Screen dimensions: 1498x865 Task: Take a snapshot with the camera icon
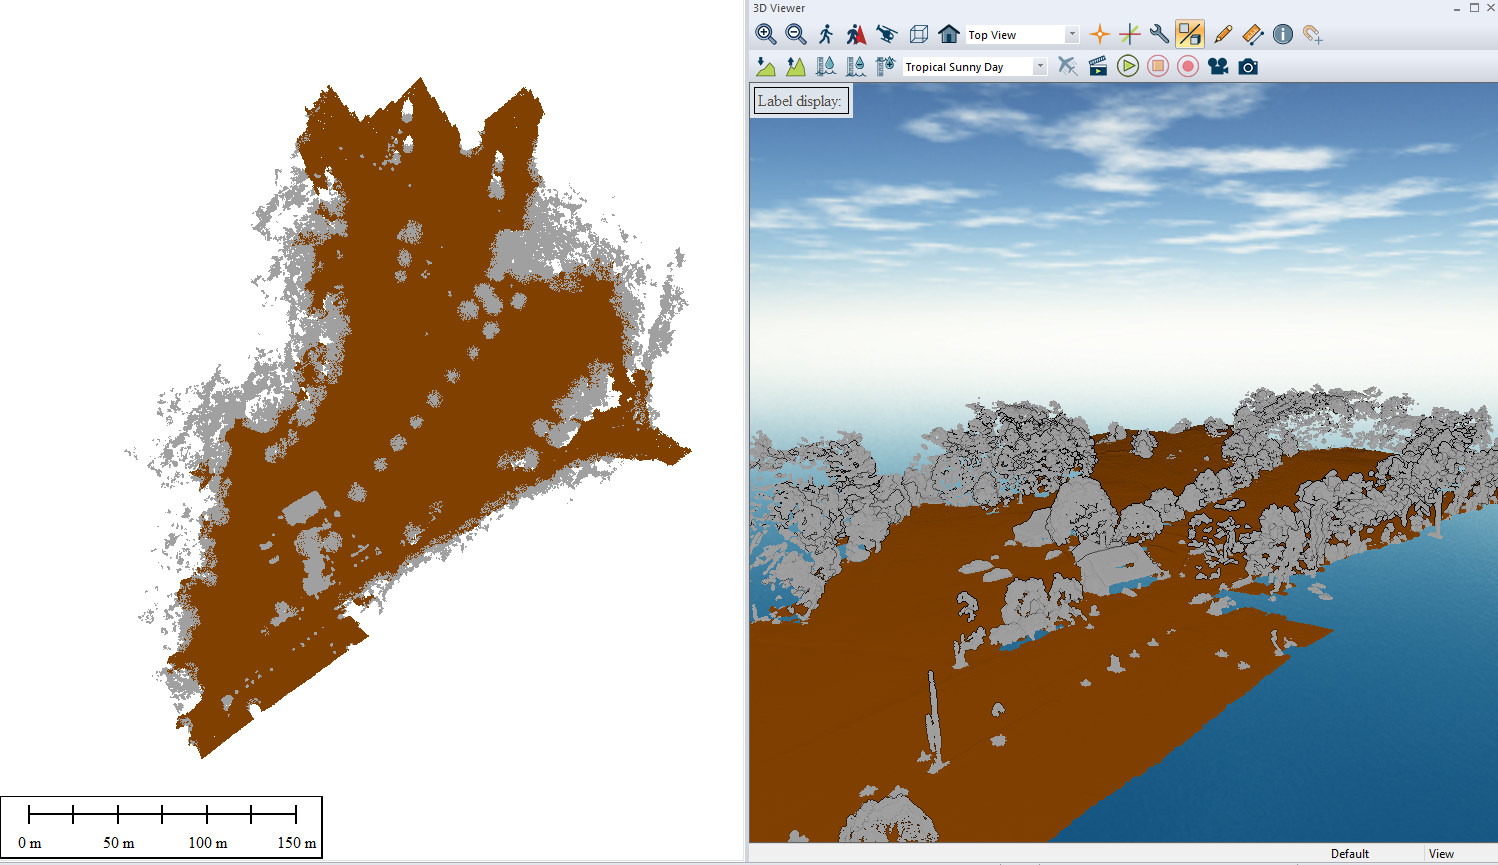[x=1248, y=67]
